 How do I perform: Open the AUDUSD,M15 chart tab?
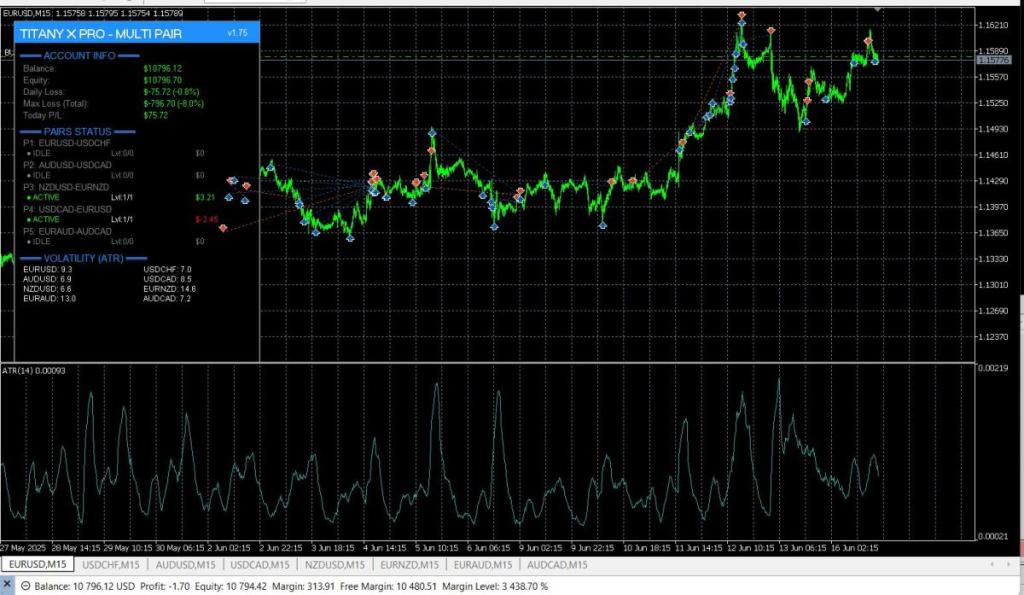pyautogui.click(x=185, y=564)
